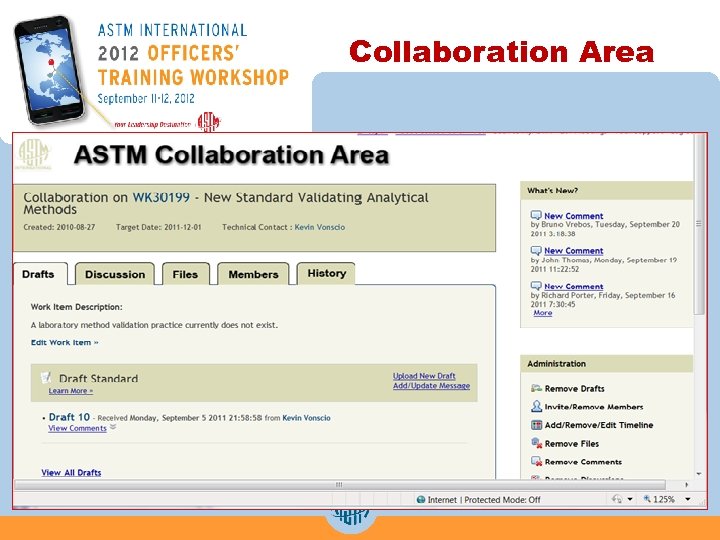Image resolution: width=720 pixels, height=540 pixels.
Task: Click comment bubble icon for John Thomas entry
Action: [536, 250]
